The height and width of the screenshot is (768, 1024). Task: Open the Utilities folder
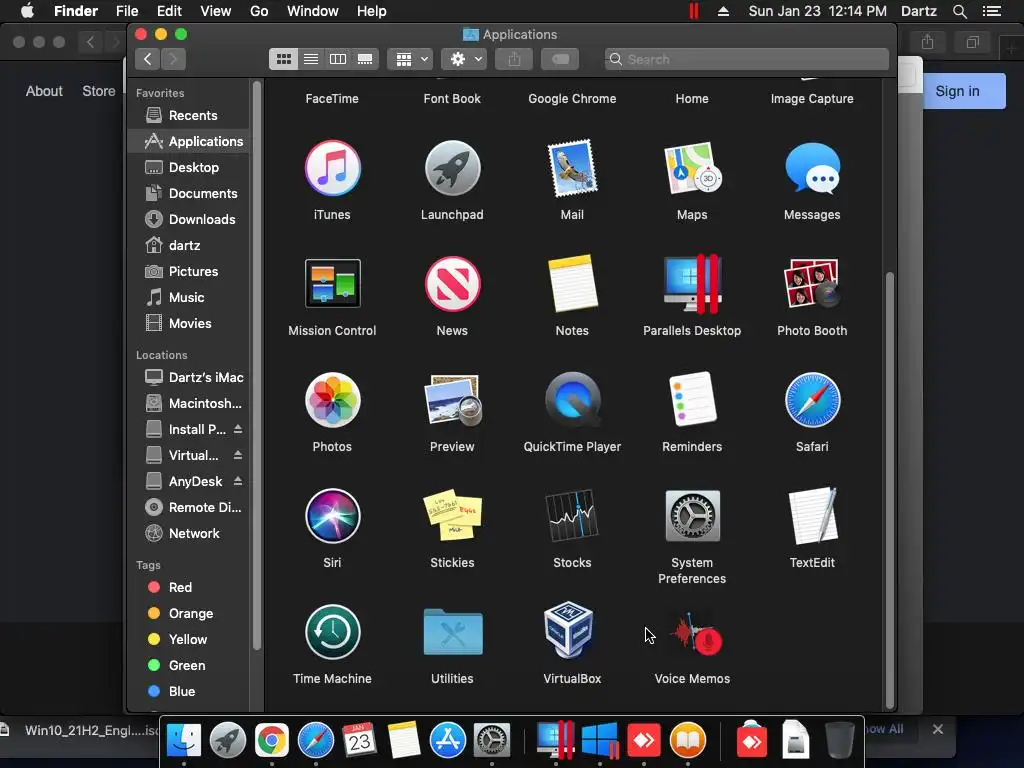pos(452,632)
